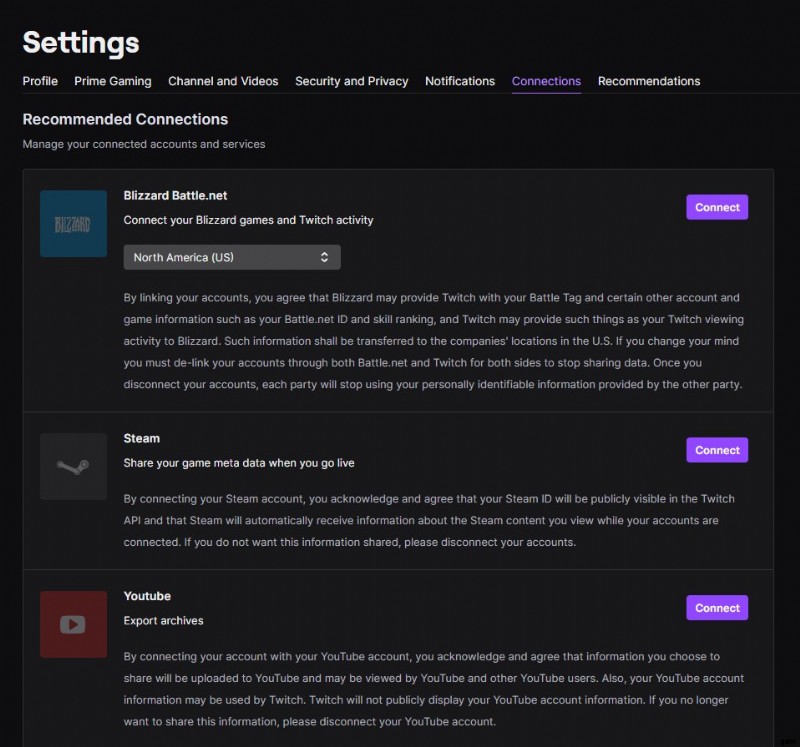
Task: Click the Settings page heading
Action: tap(81, 42)
